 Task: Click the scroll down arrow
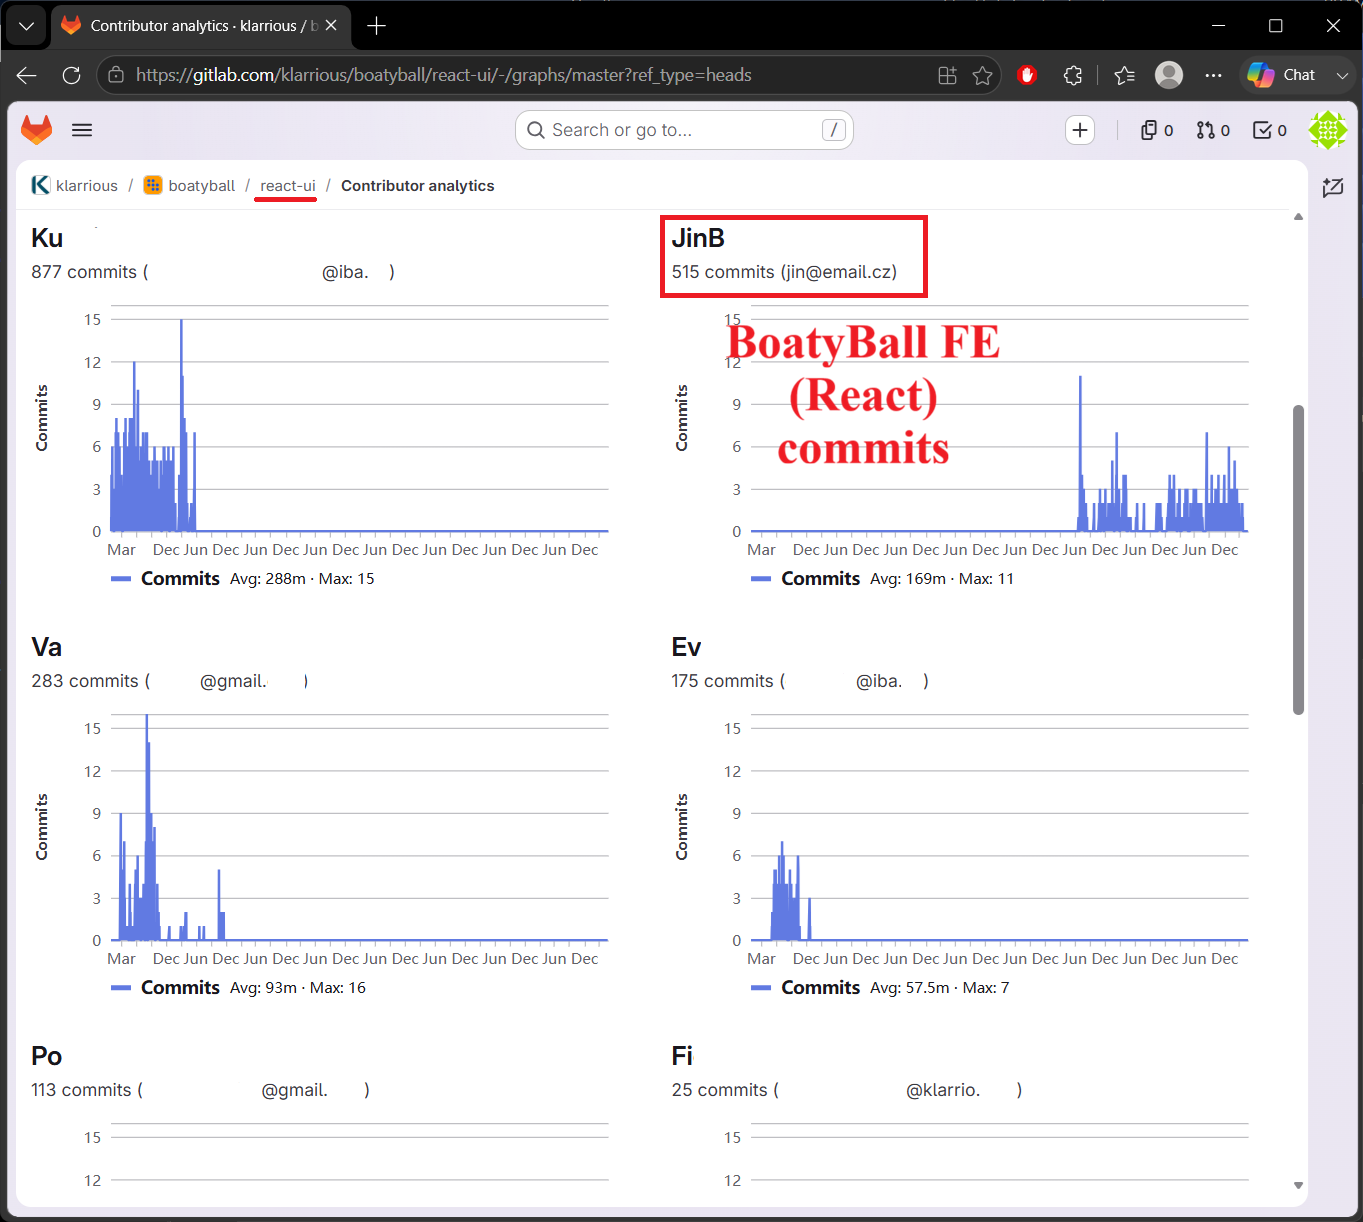click(1298, 1185)
